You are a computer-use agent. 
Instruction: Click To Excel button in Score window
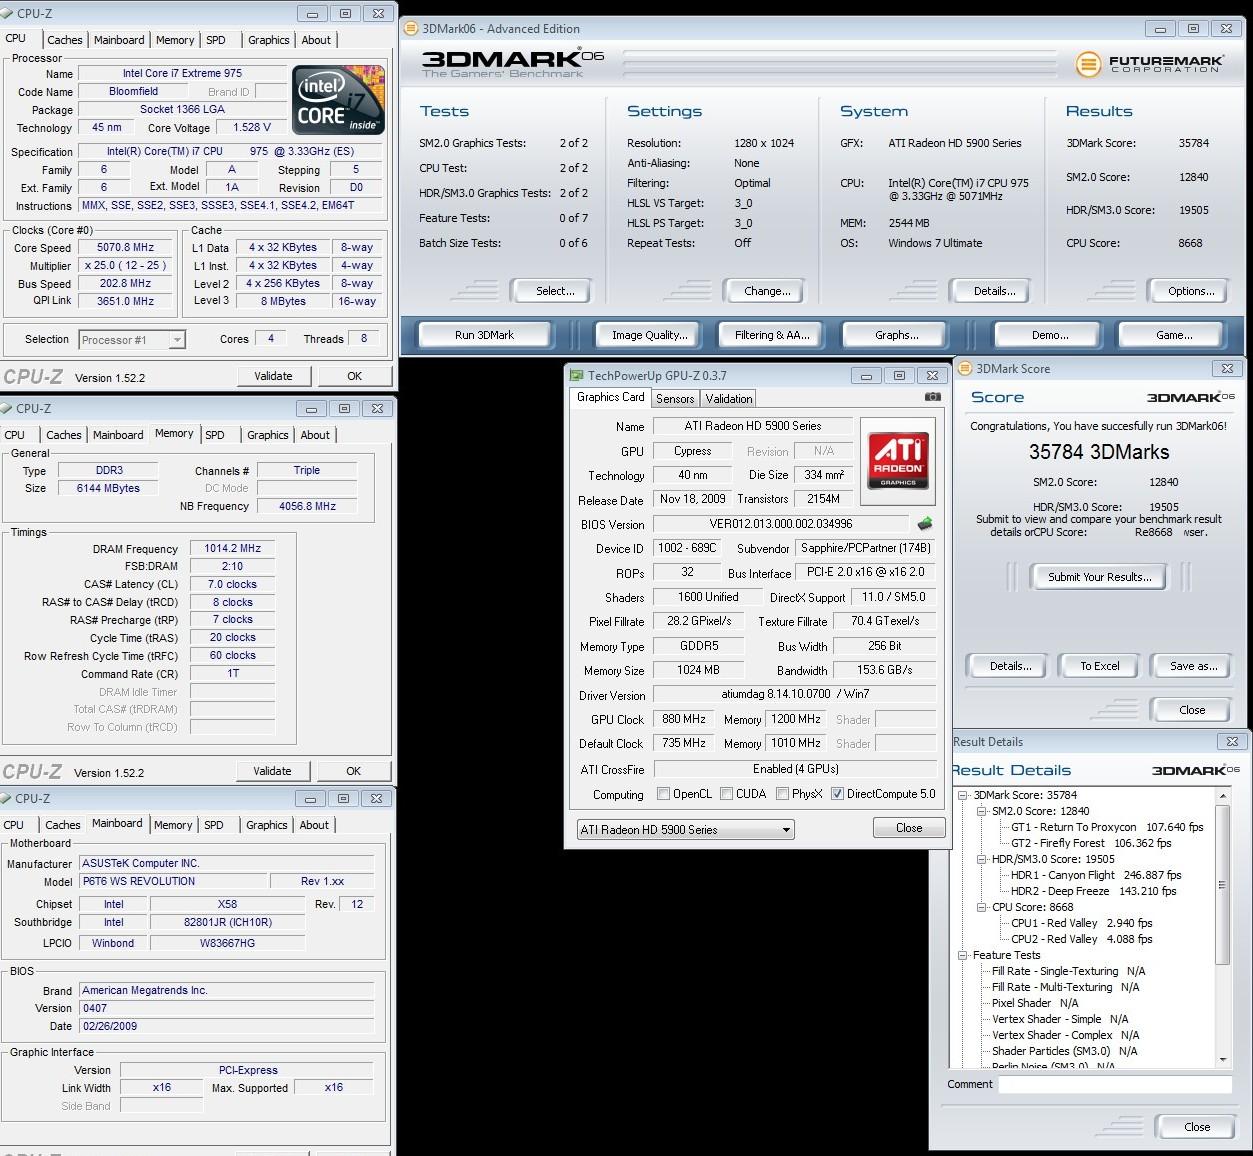click(x=1099, y=666)
